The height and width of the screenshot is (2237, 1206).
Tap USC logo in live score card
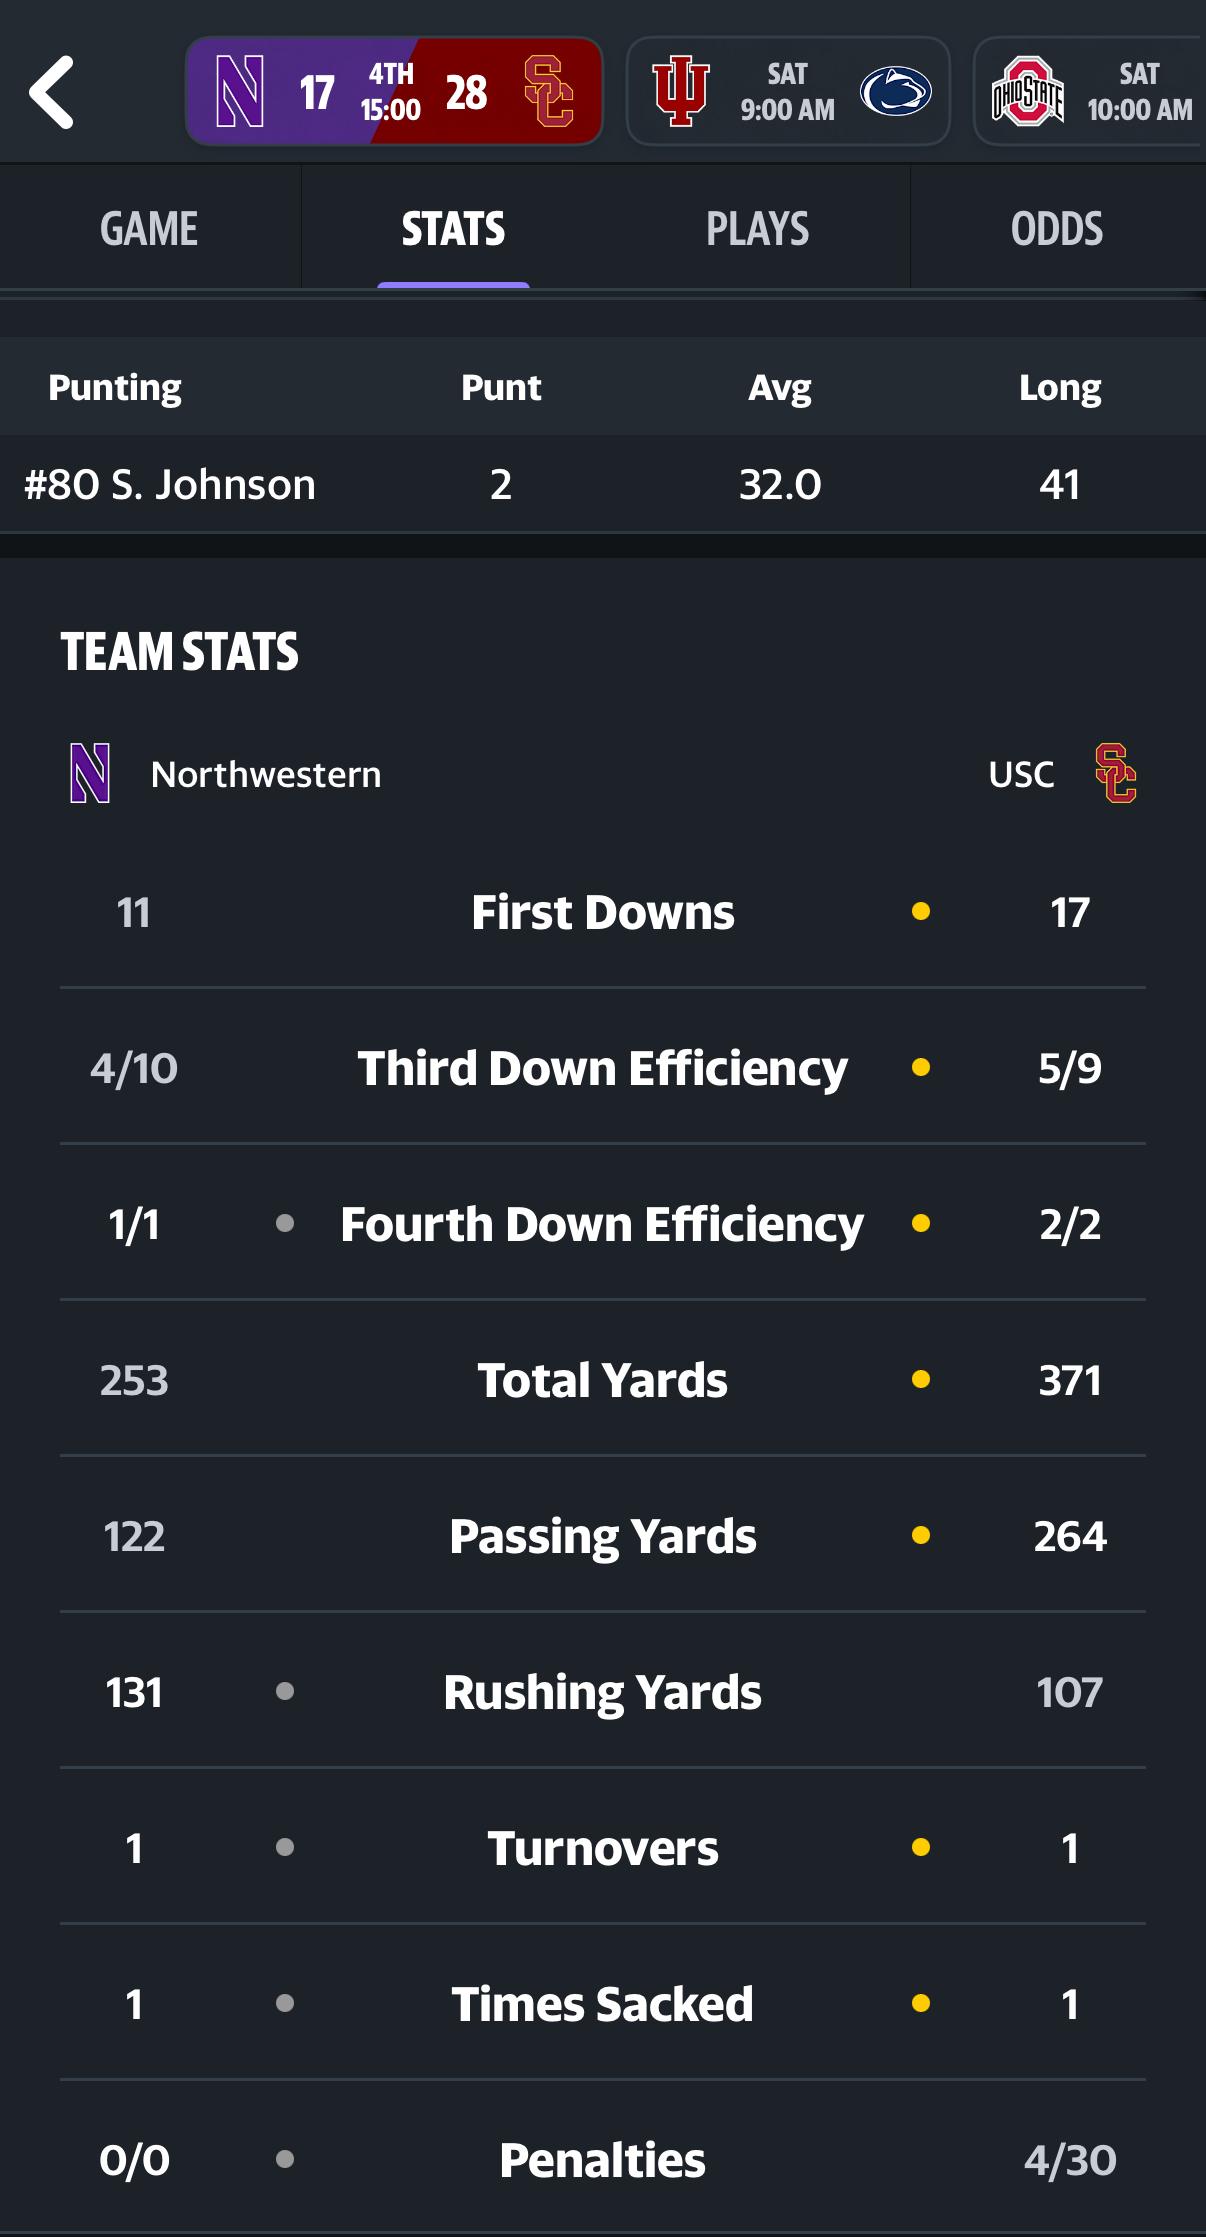click(x=549, y=92)
